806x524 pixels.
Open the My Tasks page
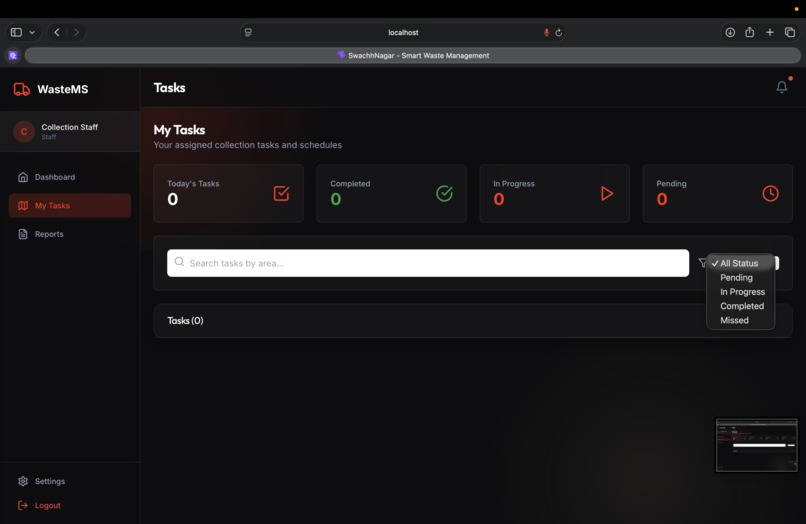click(69, 205)
